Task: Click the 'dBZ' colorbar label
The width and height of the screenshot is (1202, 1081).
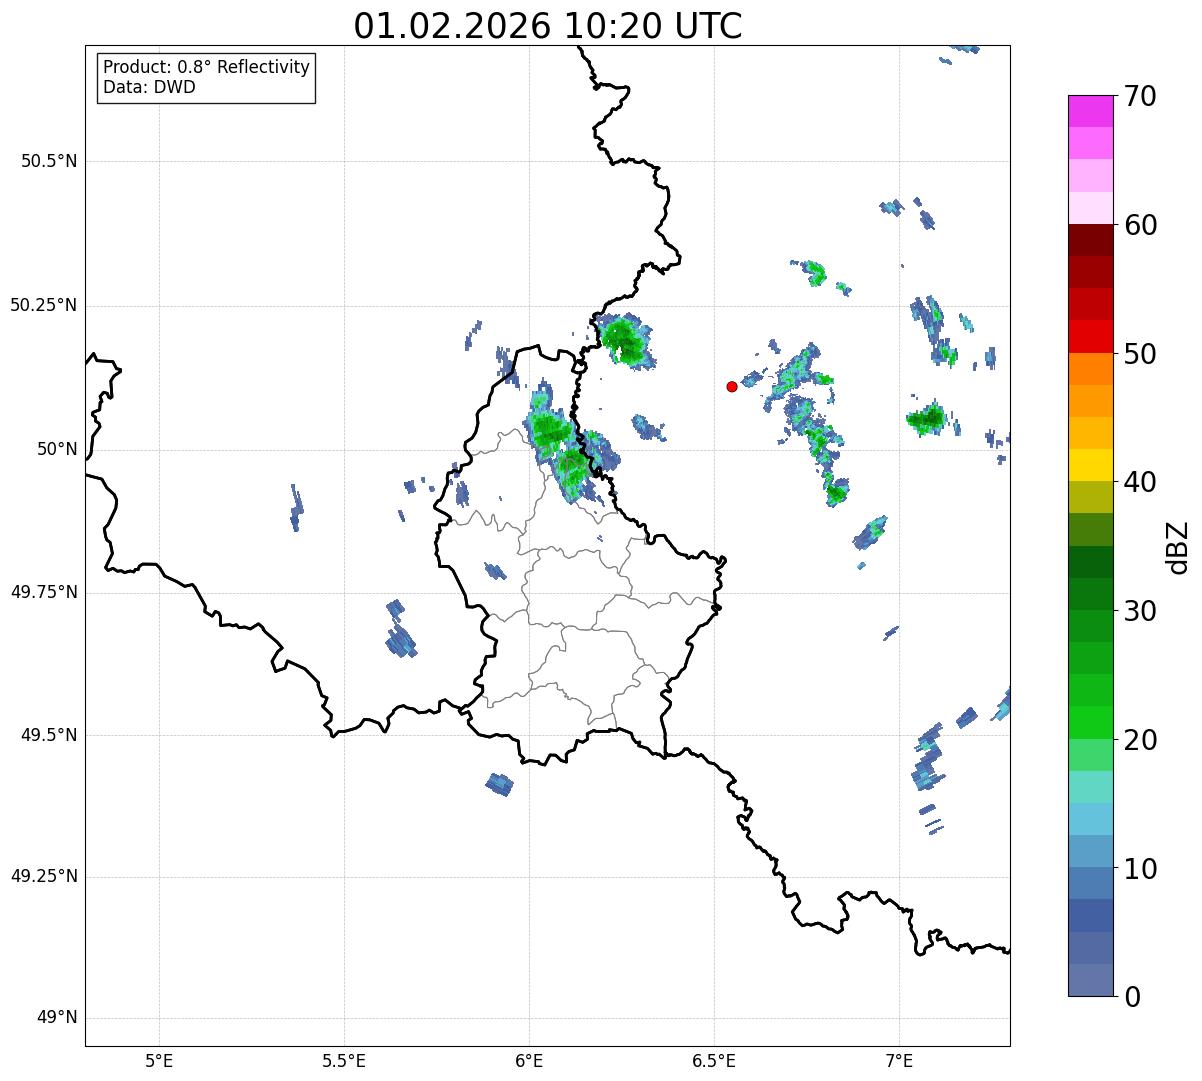Action: [1178, 547]
